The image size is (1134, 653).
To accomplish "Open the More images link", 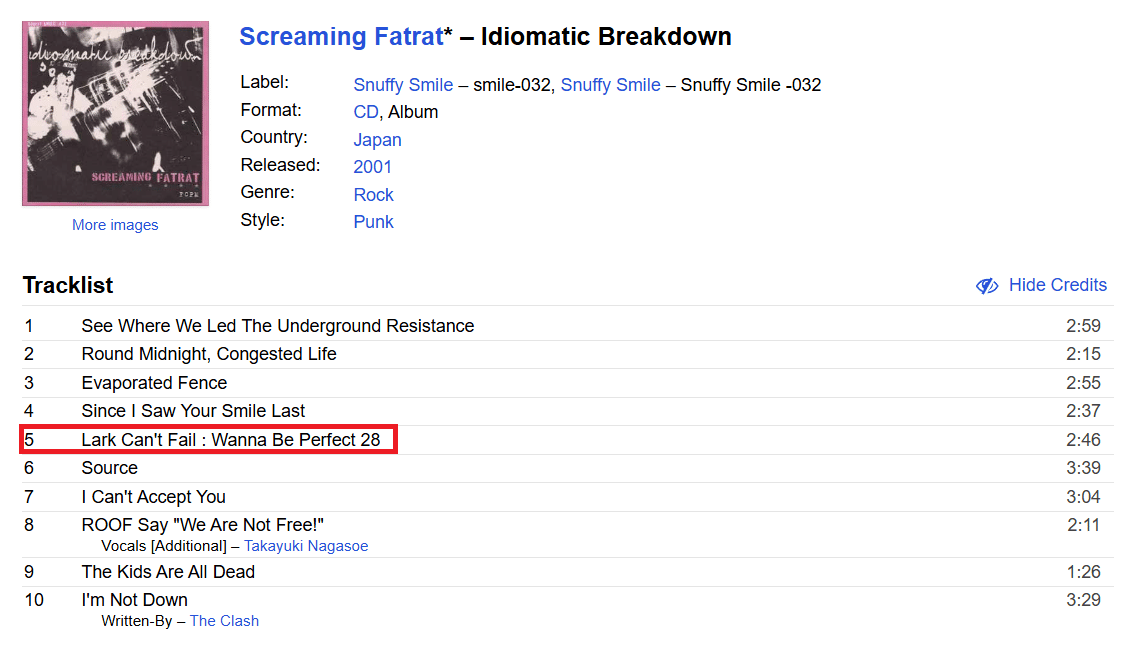I will point(115,225).
